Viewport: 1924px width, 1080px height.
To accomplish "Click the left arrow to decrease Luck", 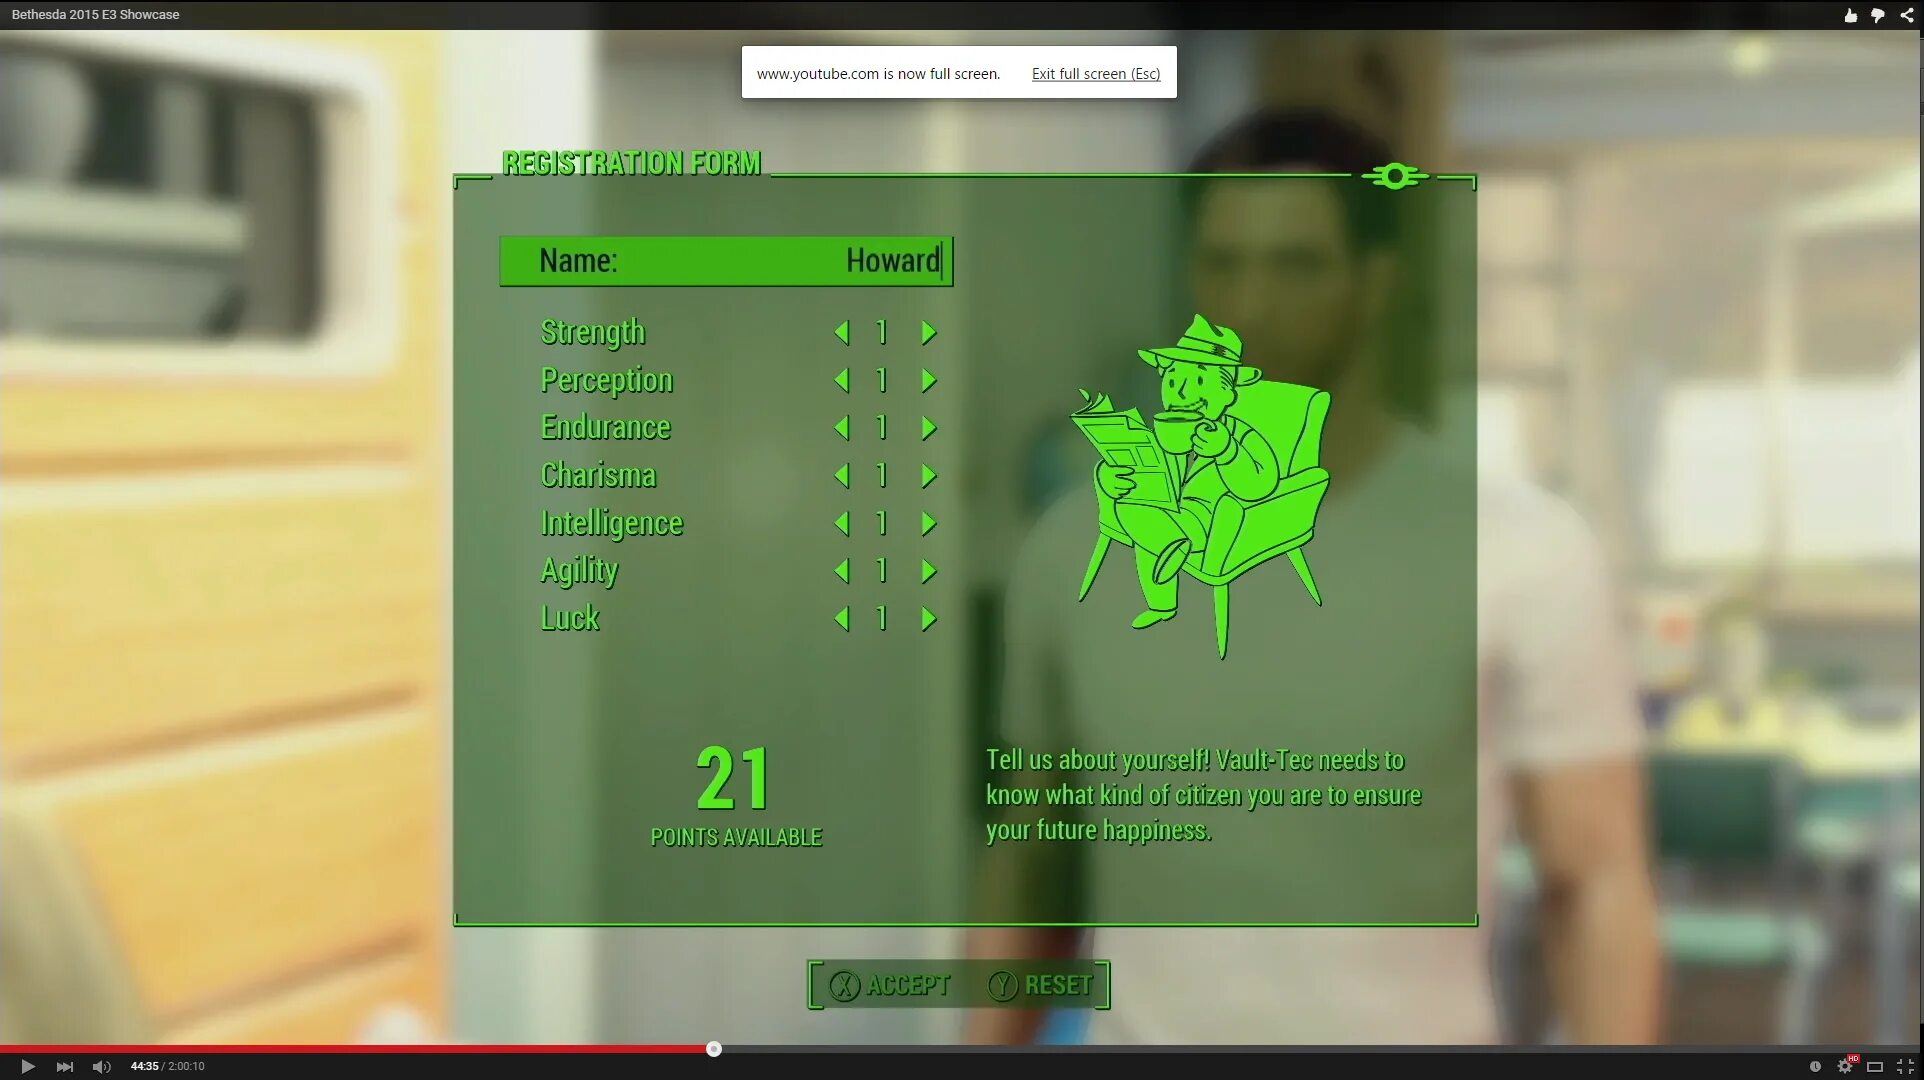I will (x=842, y=615).
